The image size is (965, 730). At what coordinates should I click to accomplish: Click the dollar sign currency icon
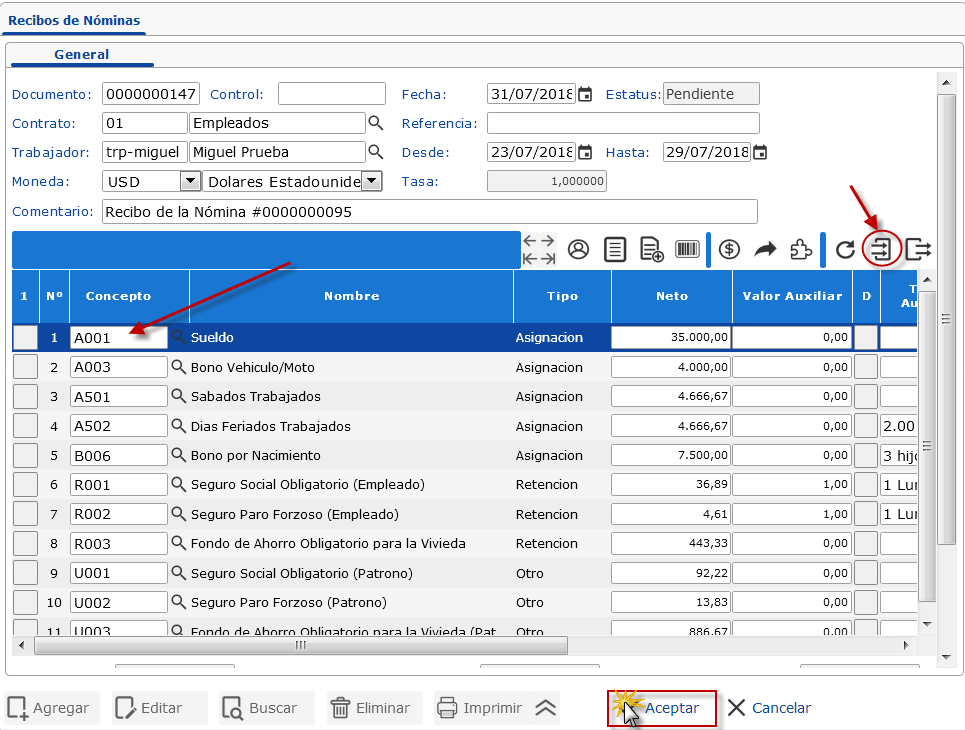(729, 250)
